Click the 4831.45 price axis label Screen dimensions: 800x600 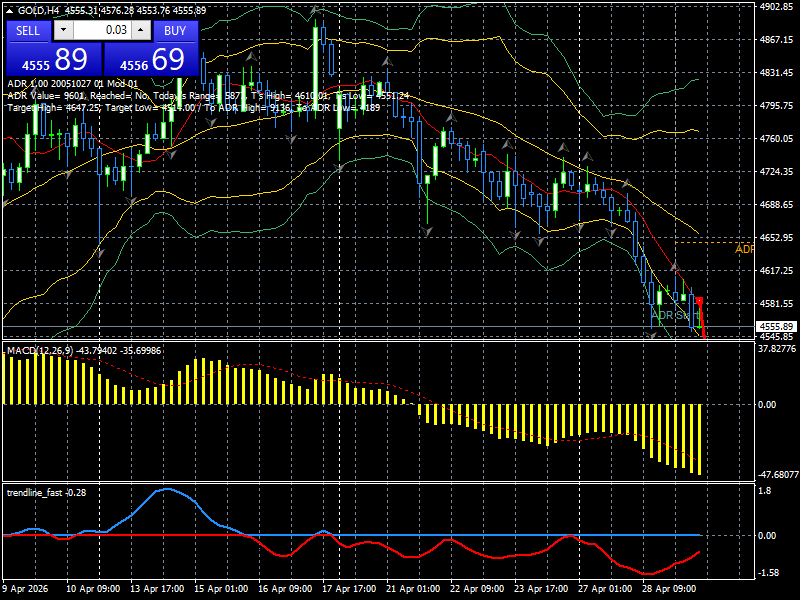point(776,73)
